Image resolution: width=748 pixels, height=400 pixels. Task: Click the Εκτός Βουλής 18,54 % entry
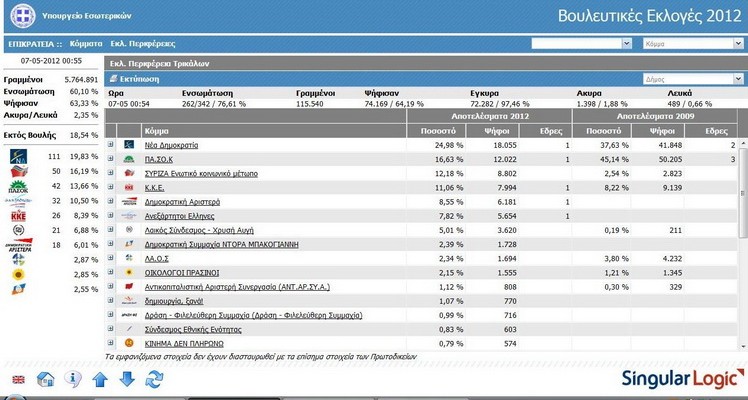(x=50, y=135)
